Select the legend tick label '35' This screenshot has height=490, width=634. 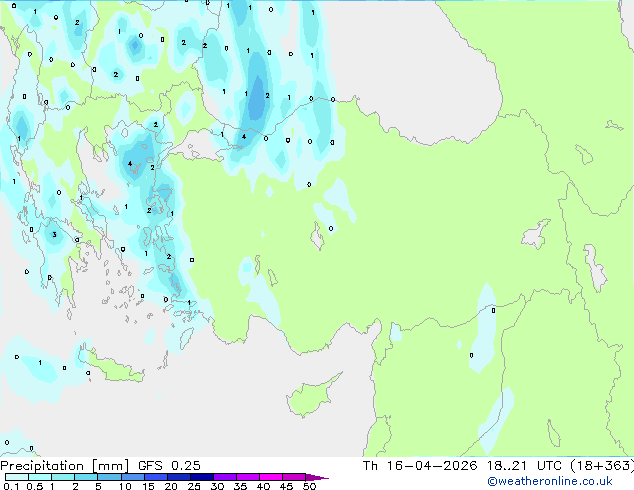[x=240, y=486]
